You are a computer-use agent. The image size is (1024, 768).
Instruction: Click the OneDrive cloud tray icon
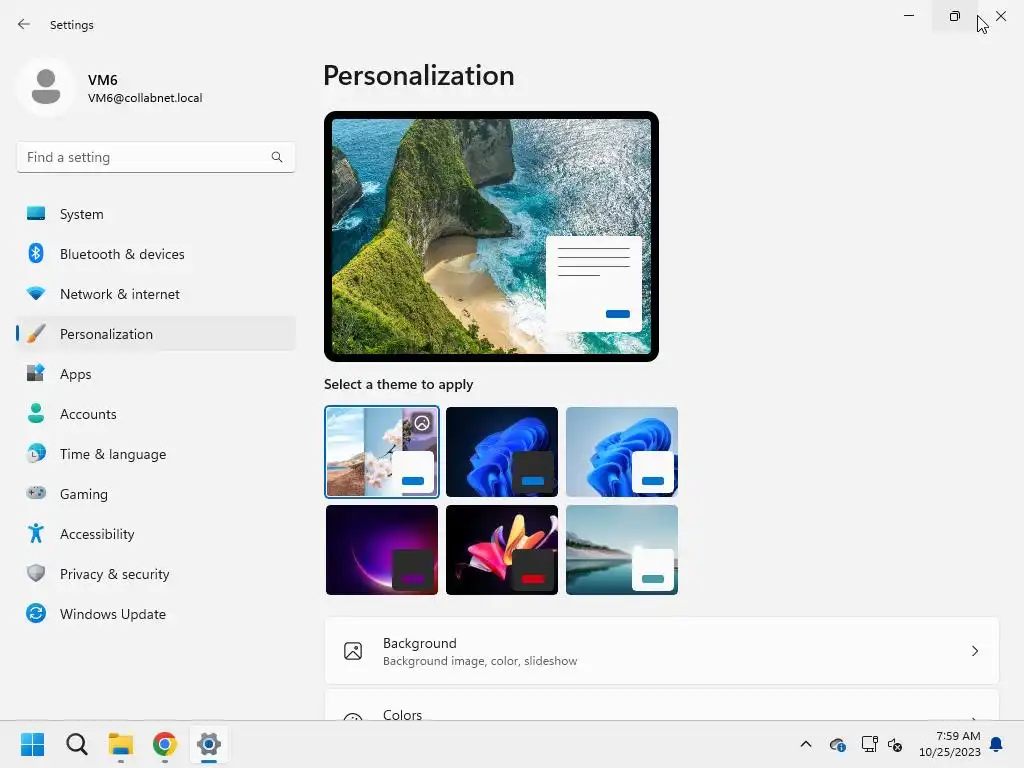point(837,744)
